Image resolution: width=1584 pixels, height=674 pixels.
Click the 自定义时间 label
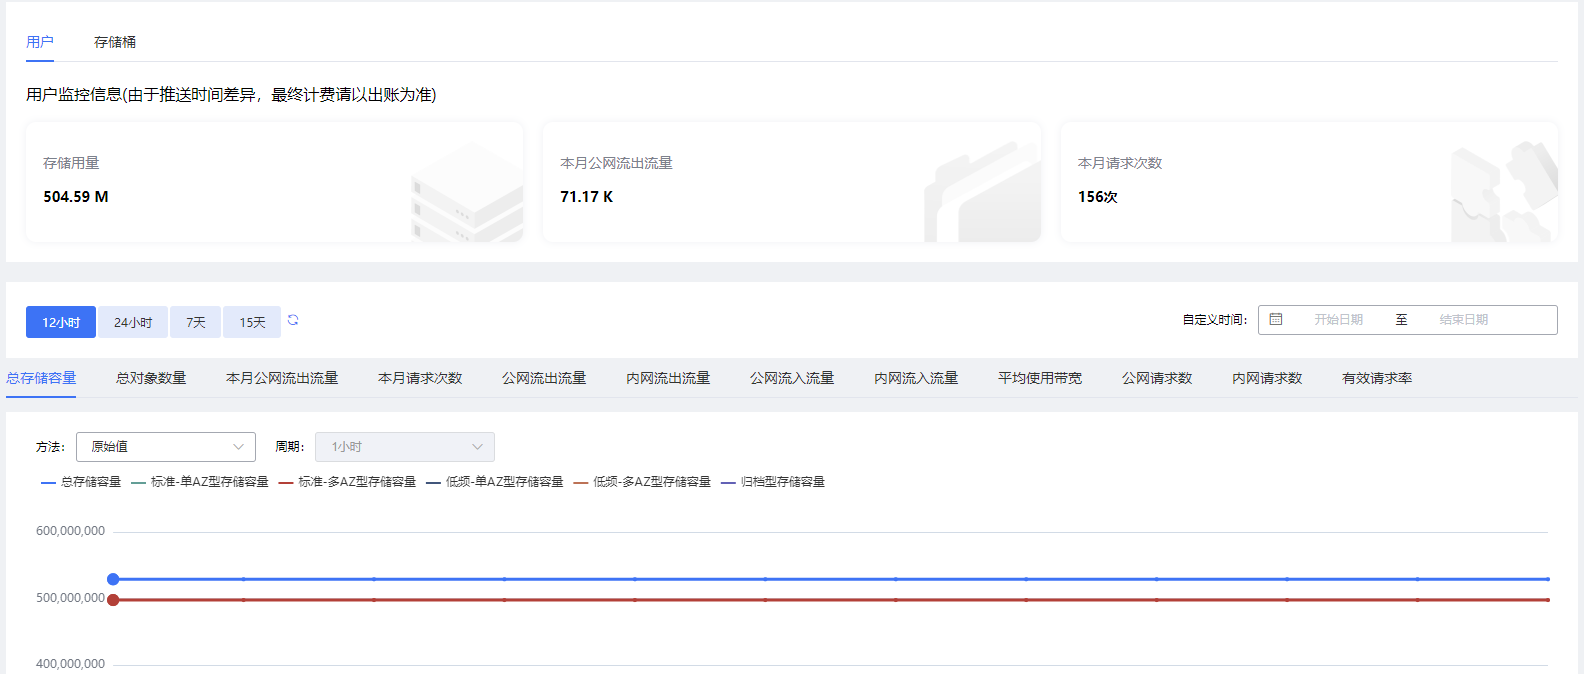(x=1215, y=320)
